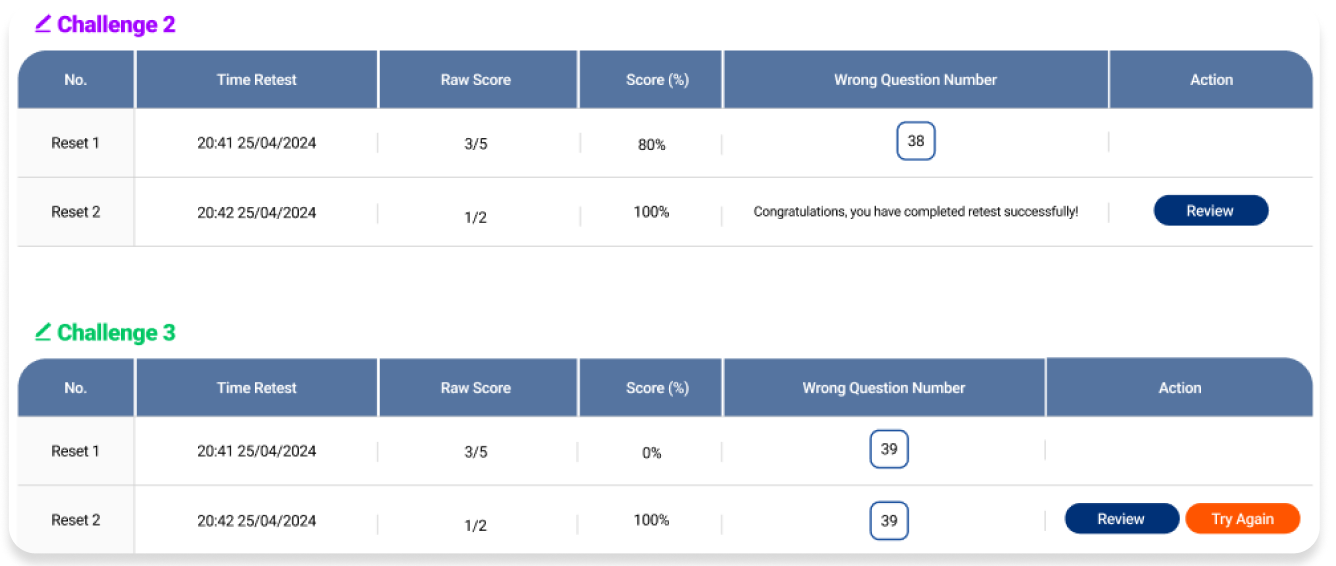Image resolution: width=1336 pixels, height=566 pixels.
Task: Select question 39 badge in Reset 2 row
Action: coord(889,520)
